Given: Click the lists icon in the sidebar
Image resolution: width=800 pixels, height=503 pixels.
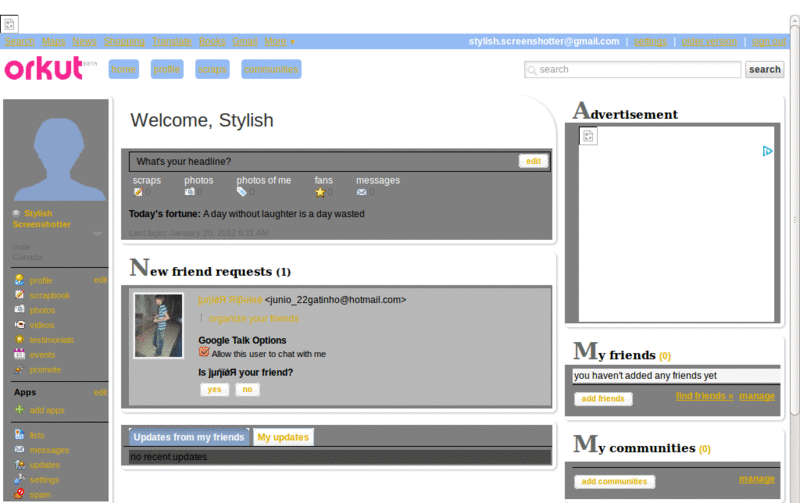Looking at the screenshot, I should pyautogui.click(x=19, y=435).
